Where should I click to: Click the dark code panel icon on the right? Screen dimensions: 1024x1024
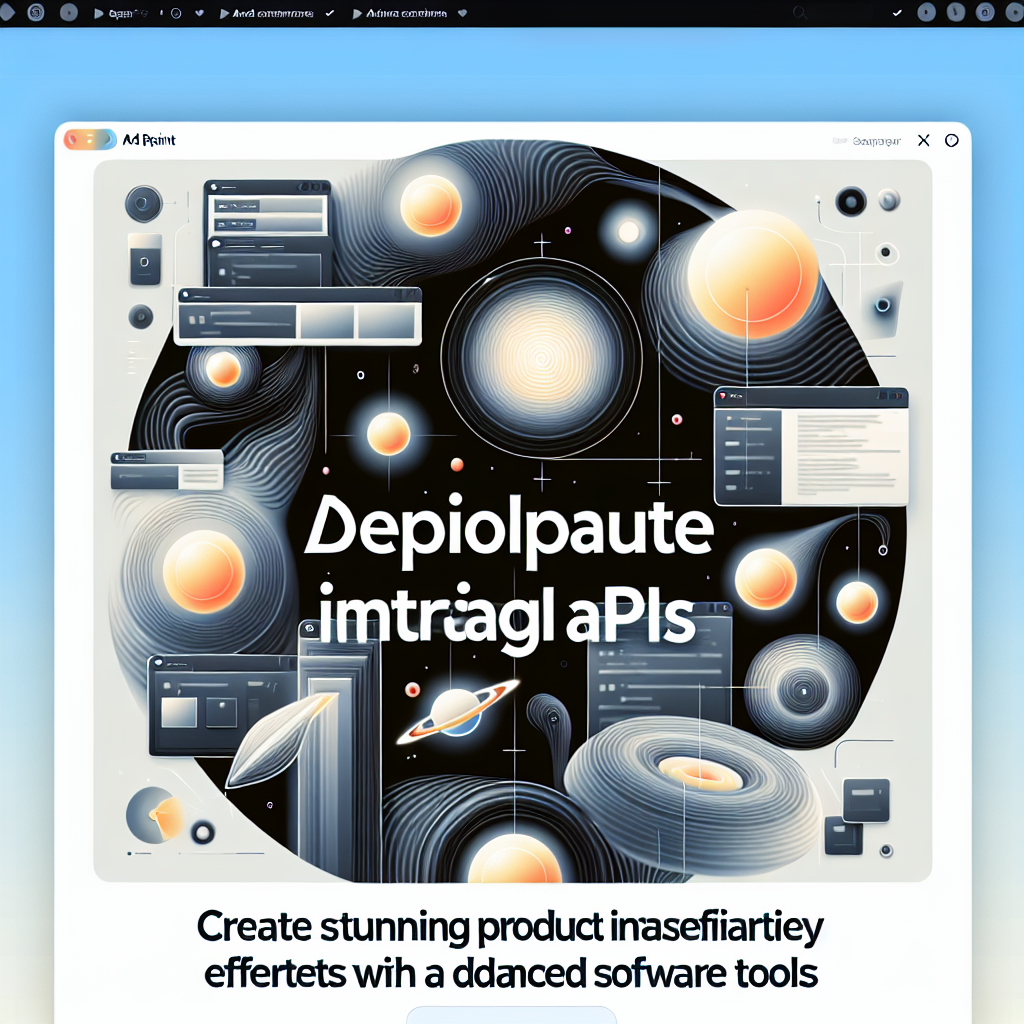812,448
